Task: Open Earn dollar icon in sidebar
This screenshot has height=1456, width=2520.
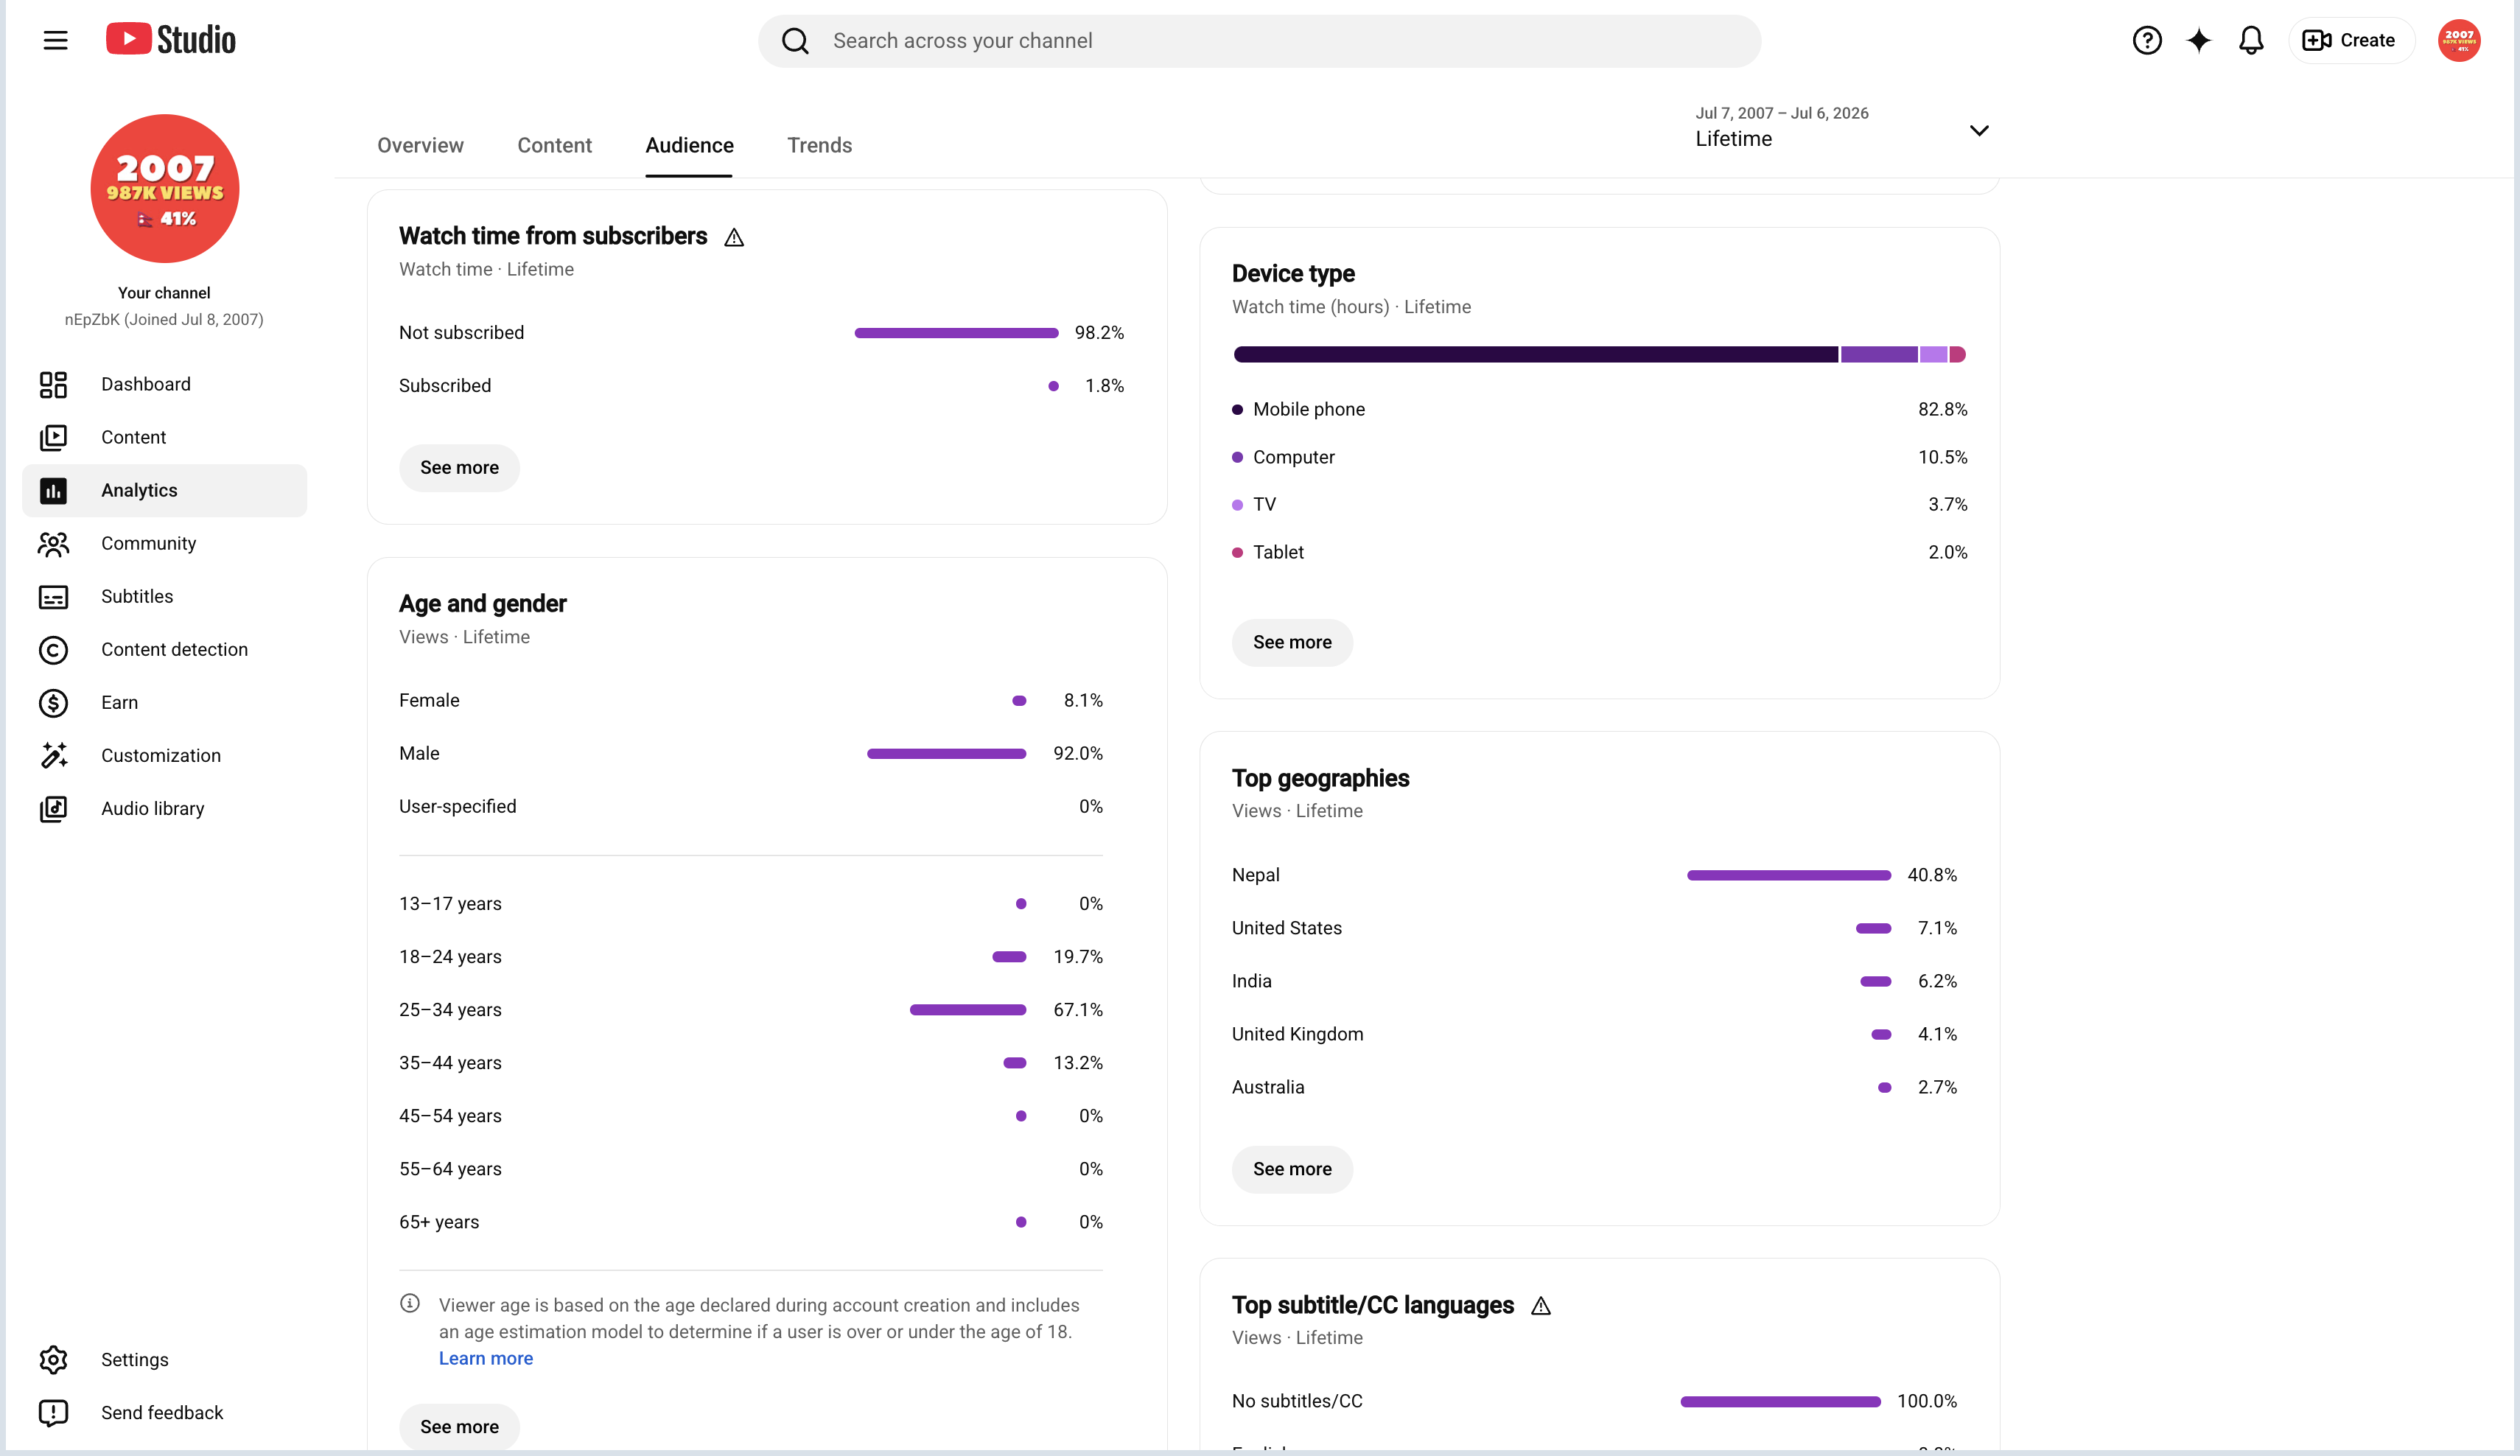Action: 53,703
